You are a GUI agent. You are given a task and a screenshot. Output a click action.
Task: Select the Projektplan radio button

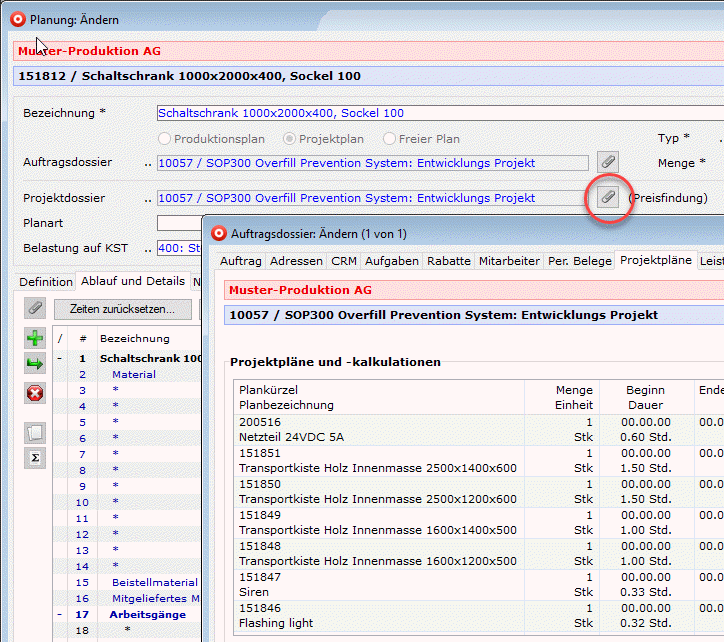290,139
